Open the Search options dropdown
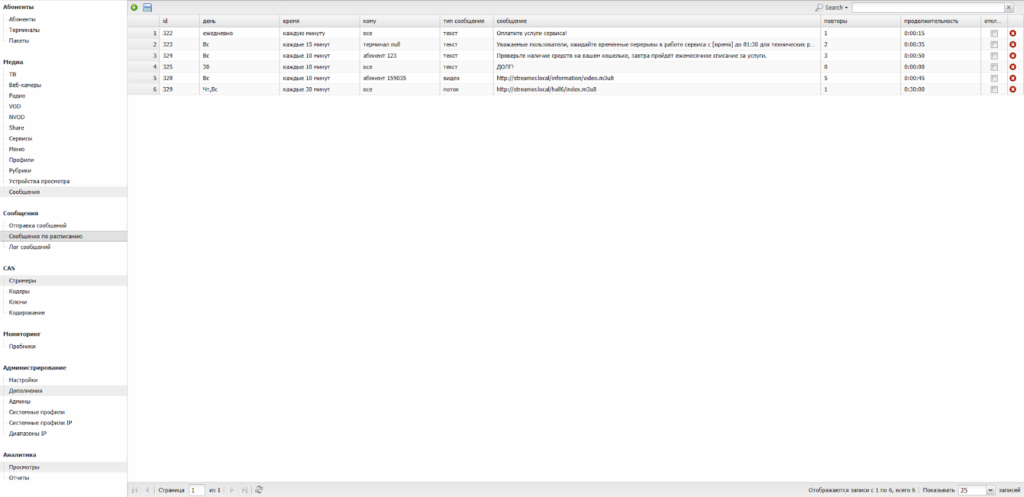Viewport: 1024px width, 497px height. [x=832, y=7]
